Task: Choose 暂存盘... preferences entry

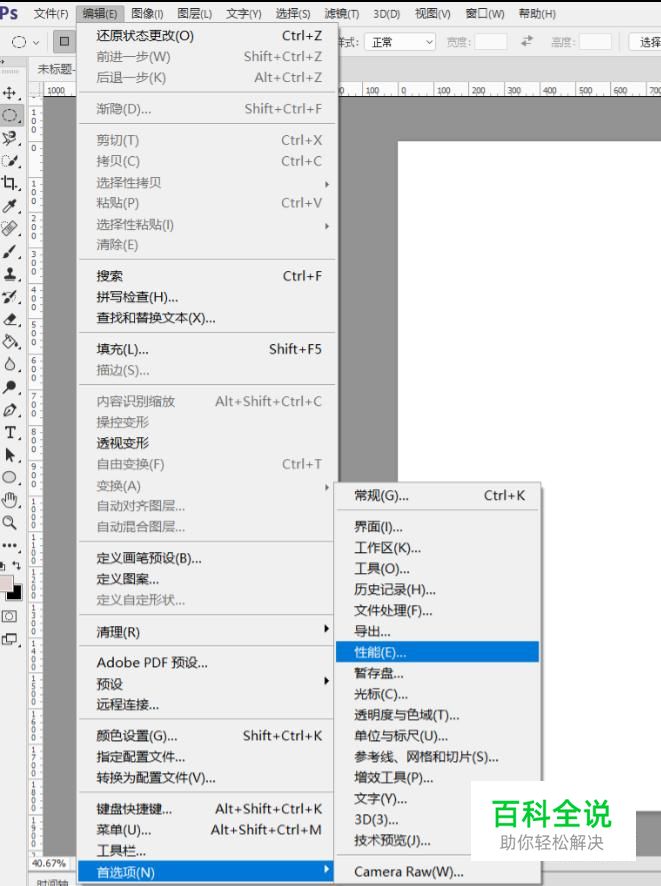Action: (x=438, y=673)
